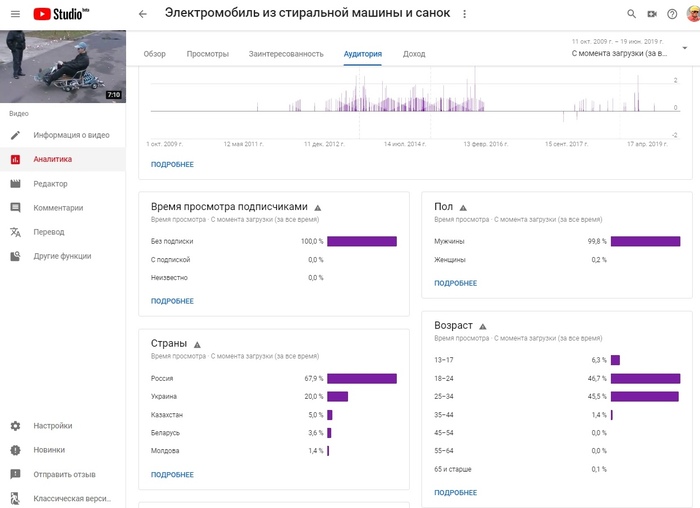
Task: Click warning triangle next to Возраст
Action: click(x=483, y=326)
